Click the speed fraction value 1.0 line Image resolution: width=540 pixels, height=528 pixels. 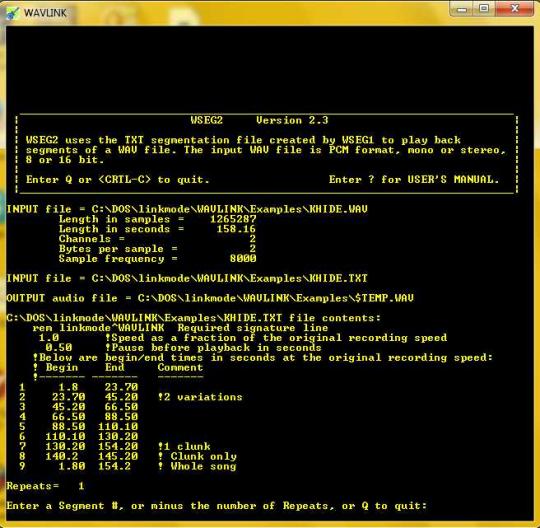click(243, 338)
